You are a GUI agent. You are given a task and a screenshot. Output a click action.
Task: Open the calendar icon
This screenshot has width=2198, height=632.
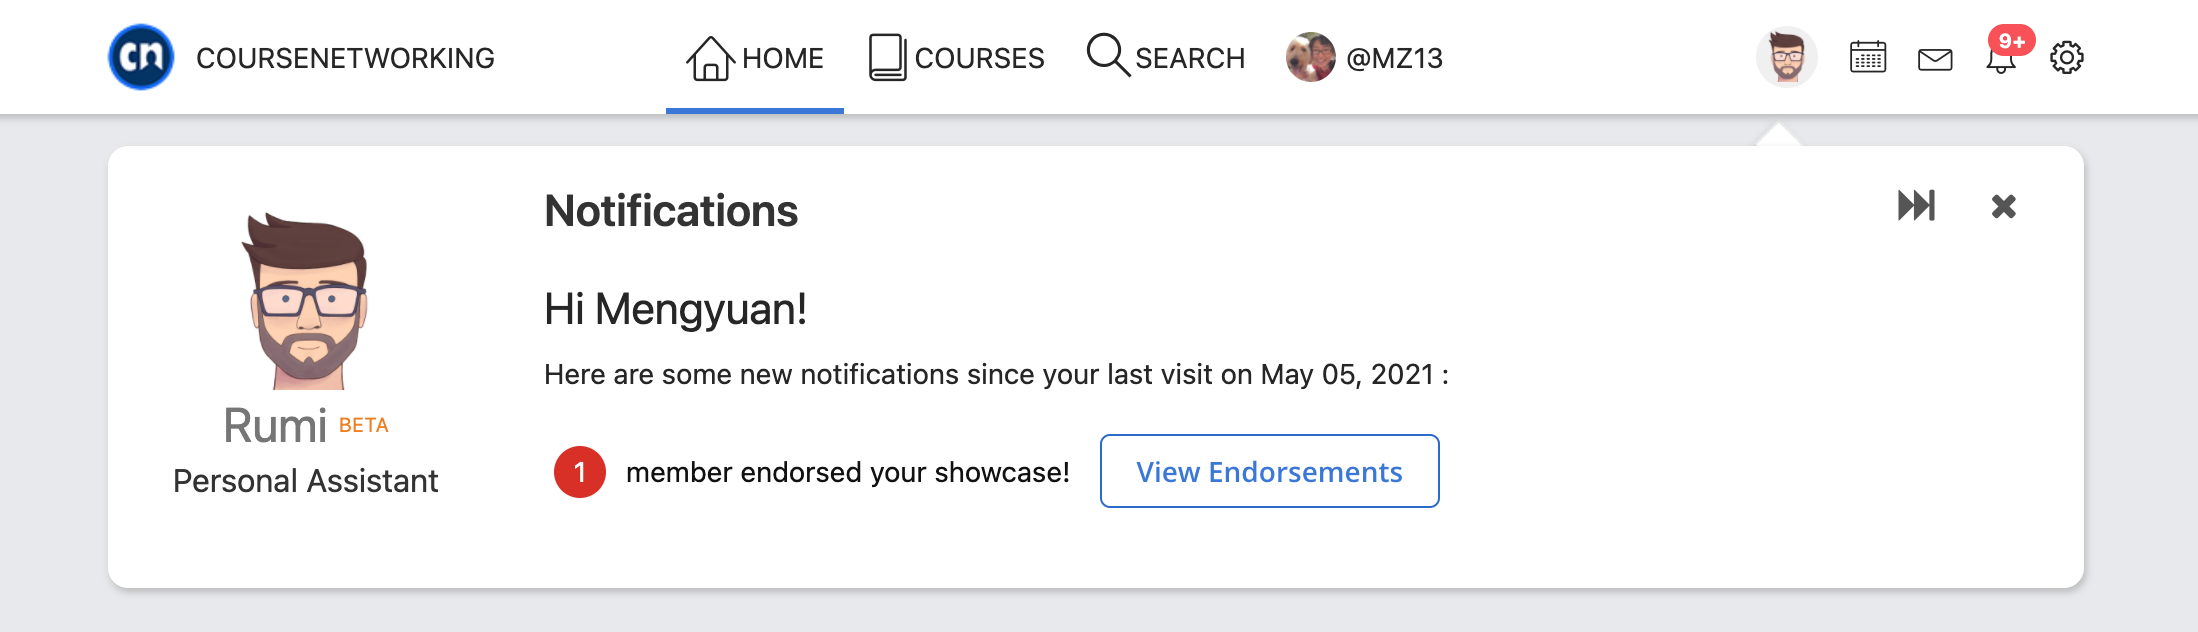[1867, 58]
